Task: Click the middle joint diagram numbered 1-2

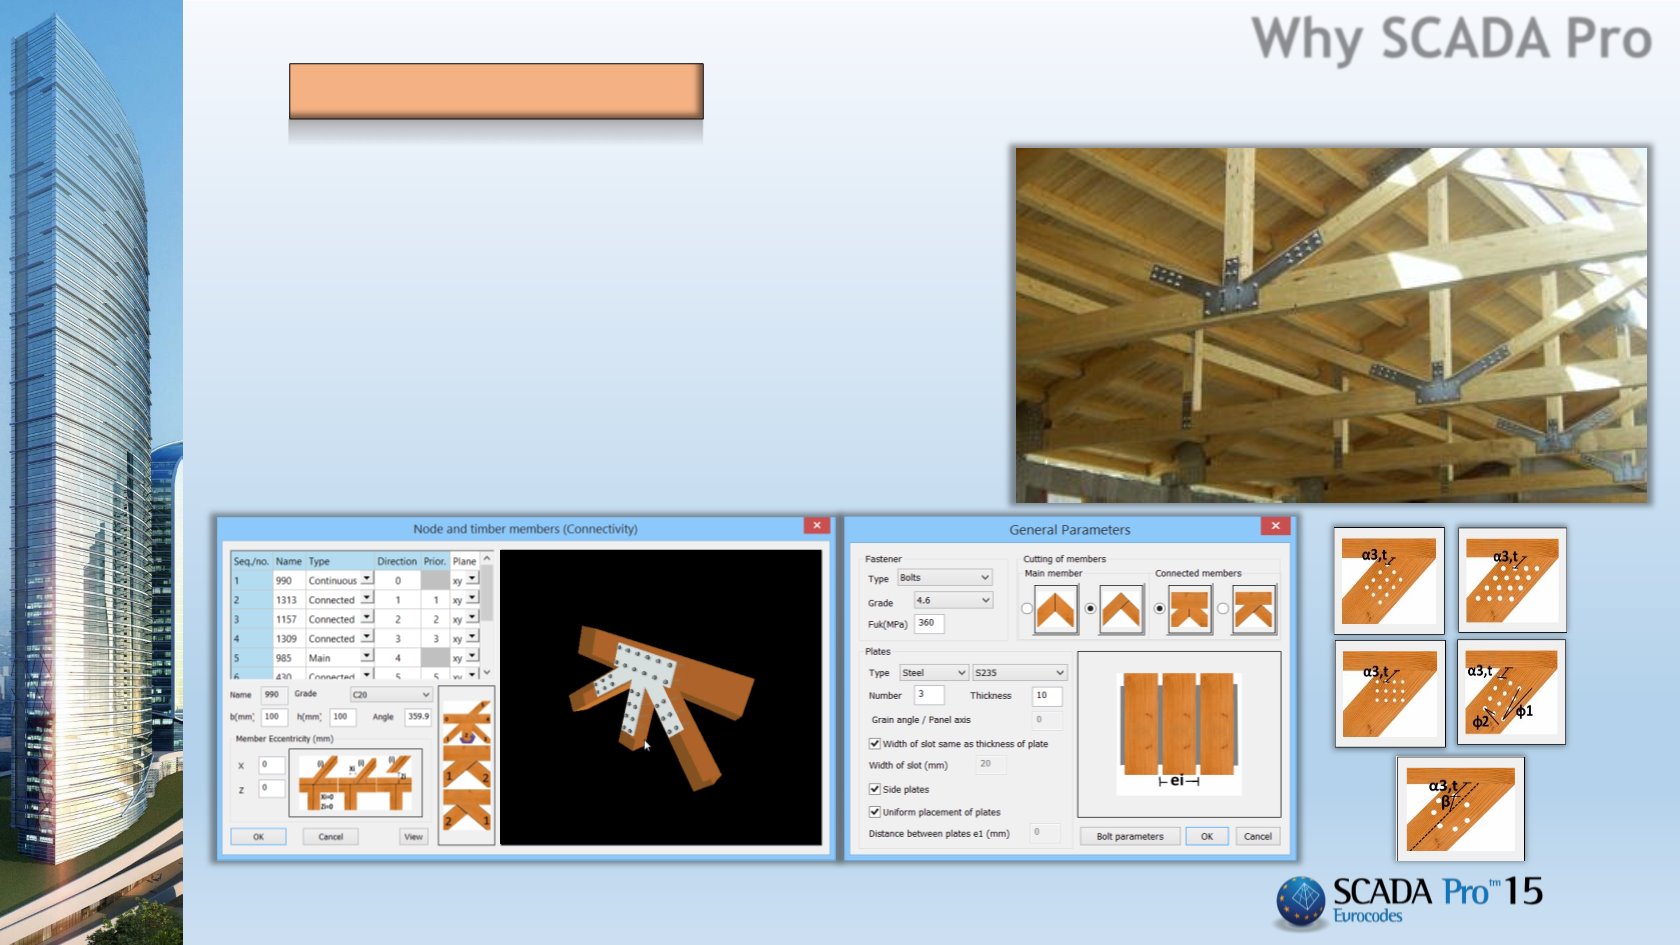Action: 467,767
